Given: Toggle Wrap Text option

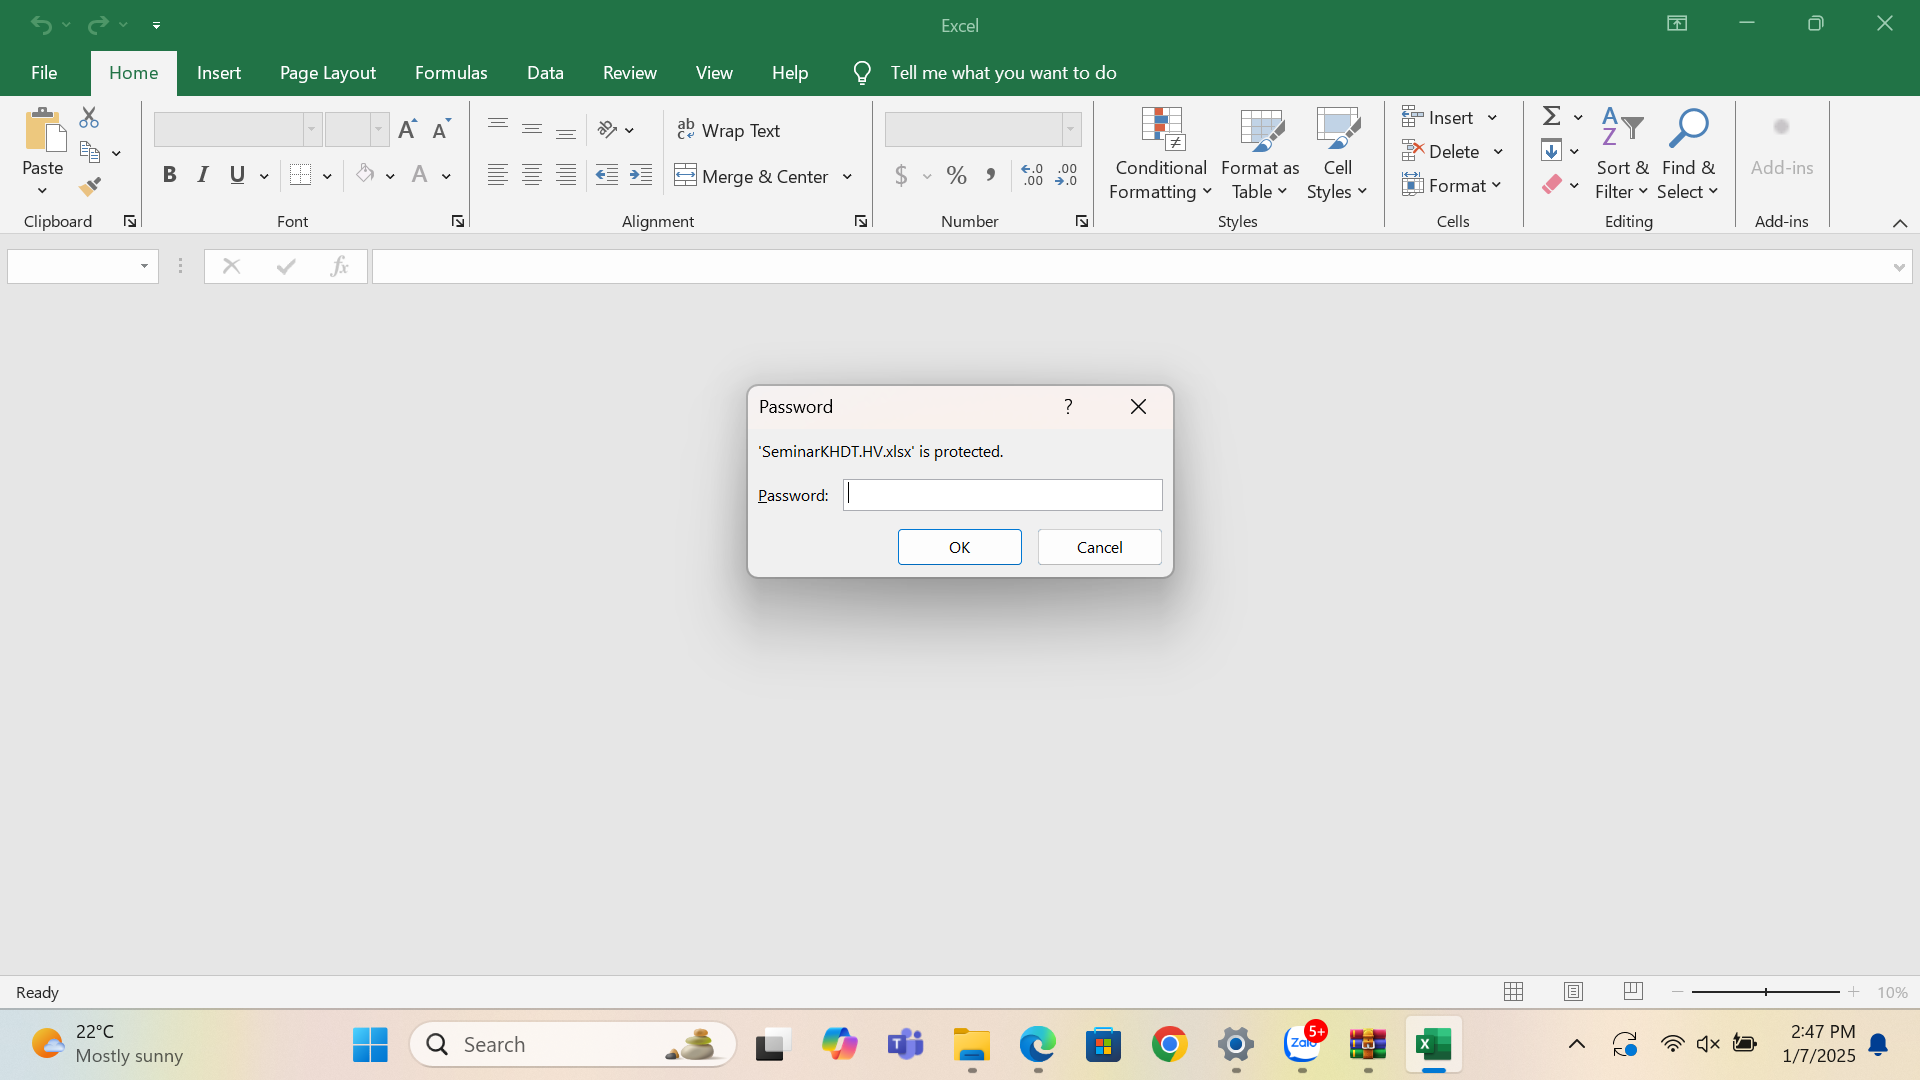Looking at the screenshot, I should [x=729, y=130].
